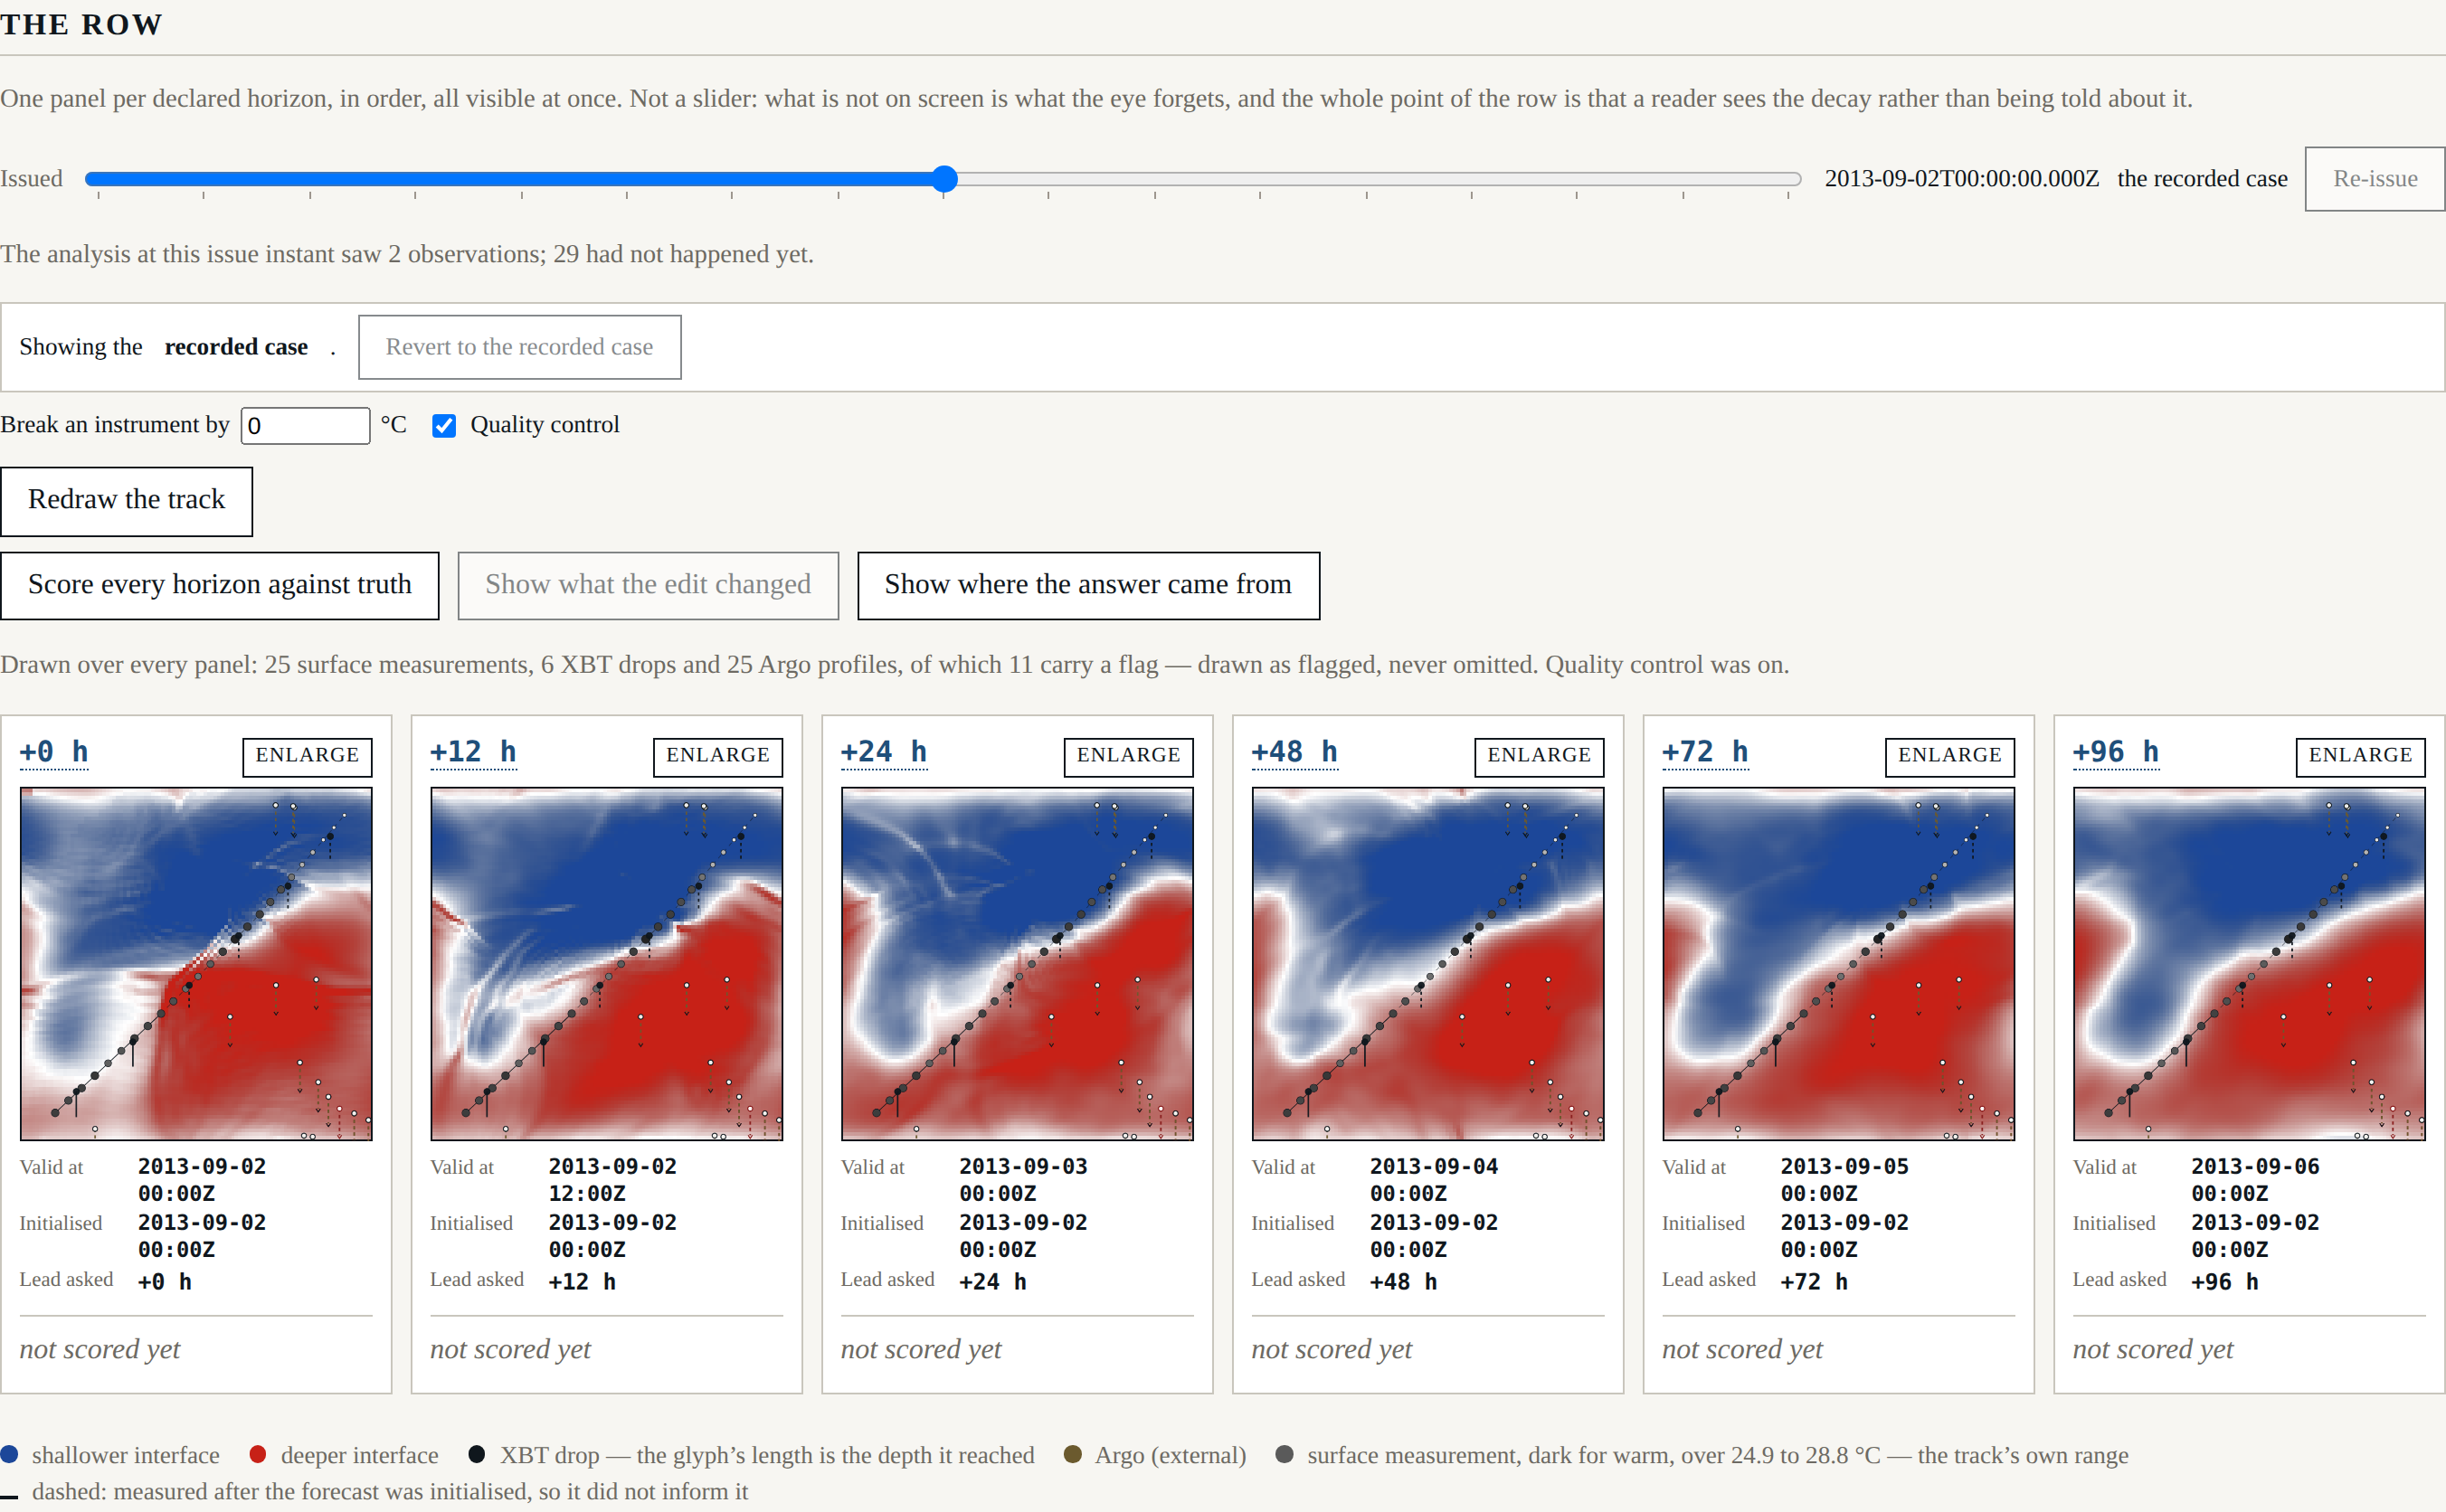Open the +24 h horizon heading link
The width and height of the screenshot is (2446, 1512).
pyautogui.click(x=884, y=752)
